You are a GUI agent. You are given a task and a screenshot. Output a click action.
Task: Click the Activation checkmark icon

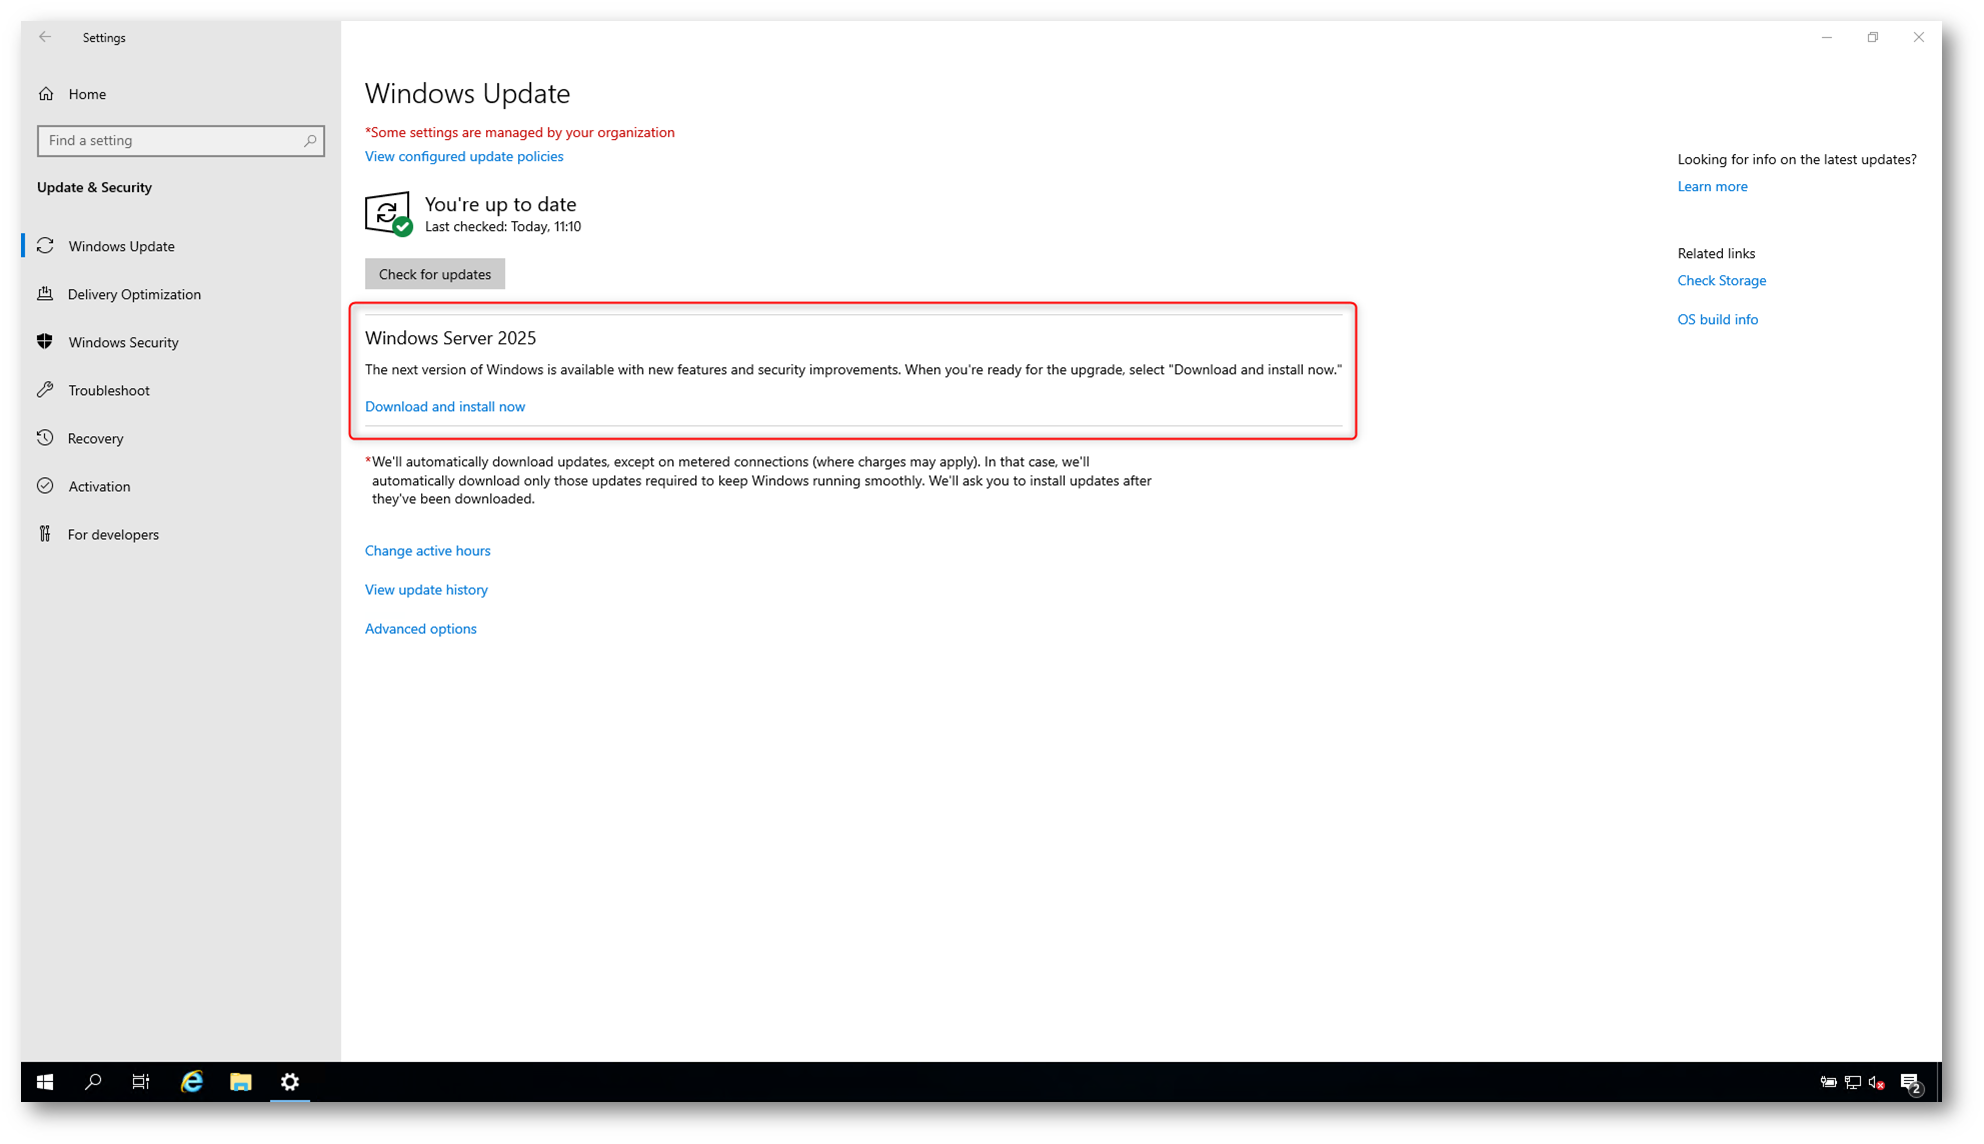coord(45,486)
